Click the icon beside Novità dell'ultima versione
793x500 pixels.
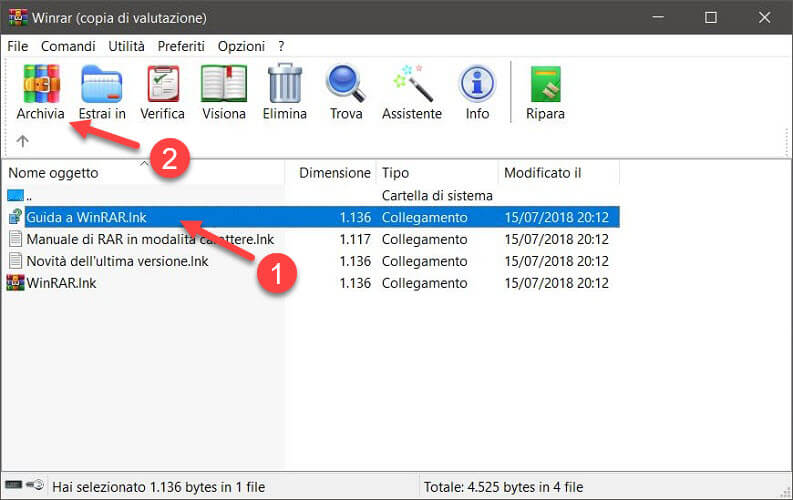[16, 261]
